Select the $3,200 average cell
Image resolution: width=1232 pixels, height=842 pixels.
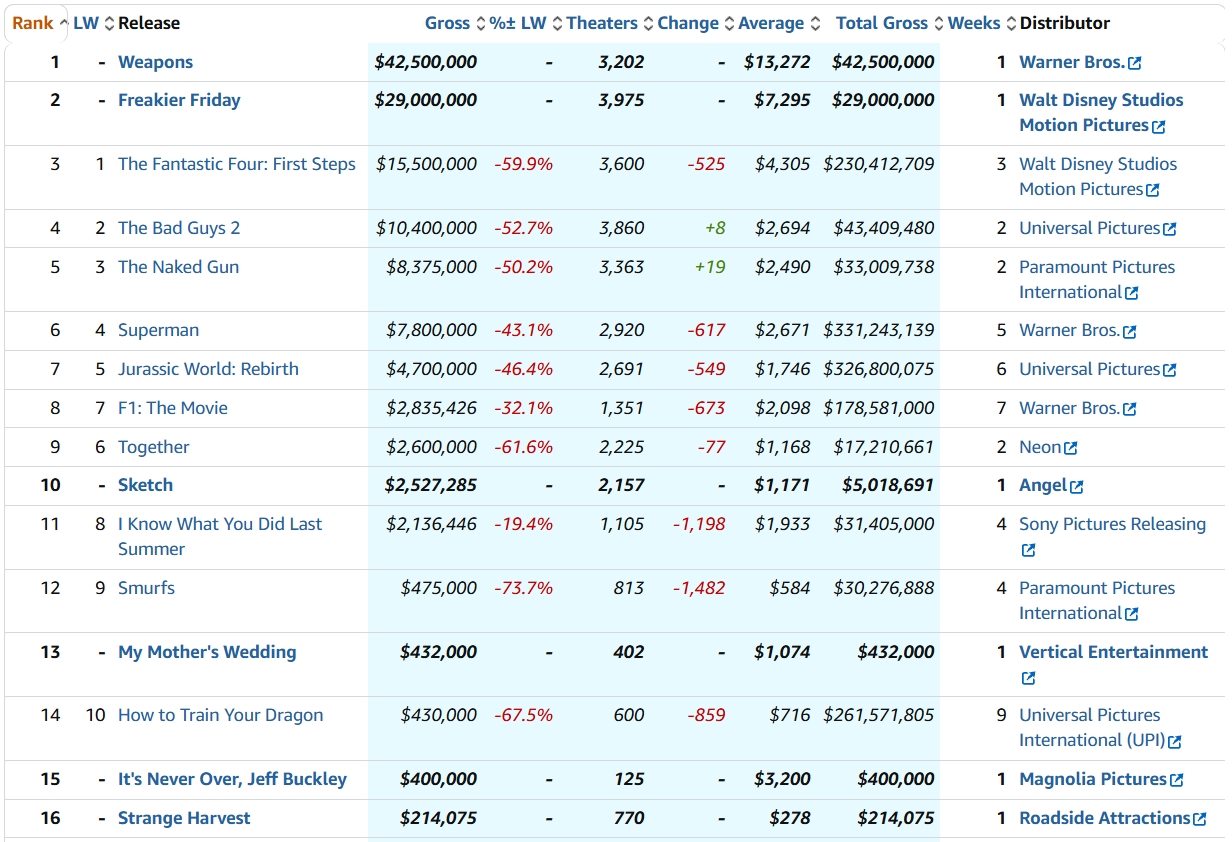pos(782,779)
